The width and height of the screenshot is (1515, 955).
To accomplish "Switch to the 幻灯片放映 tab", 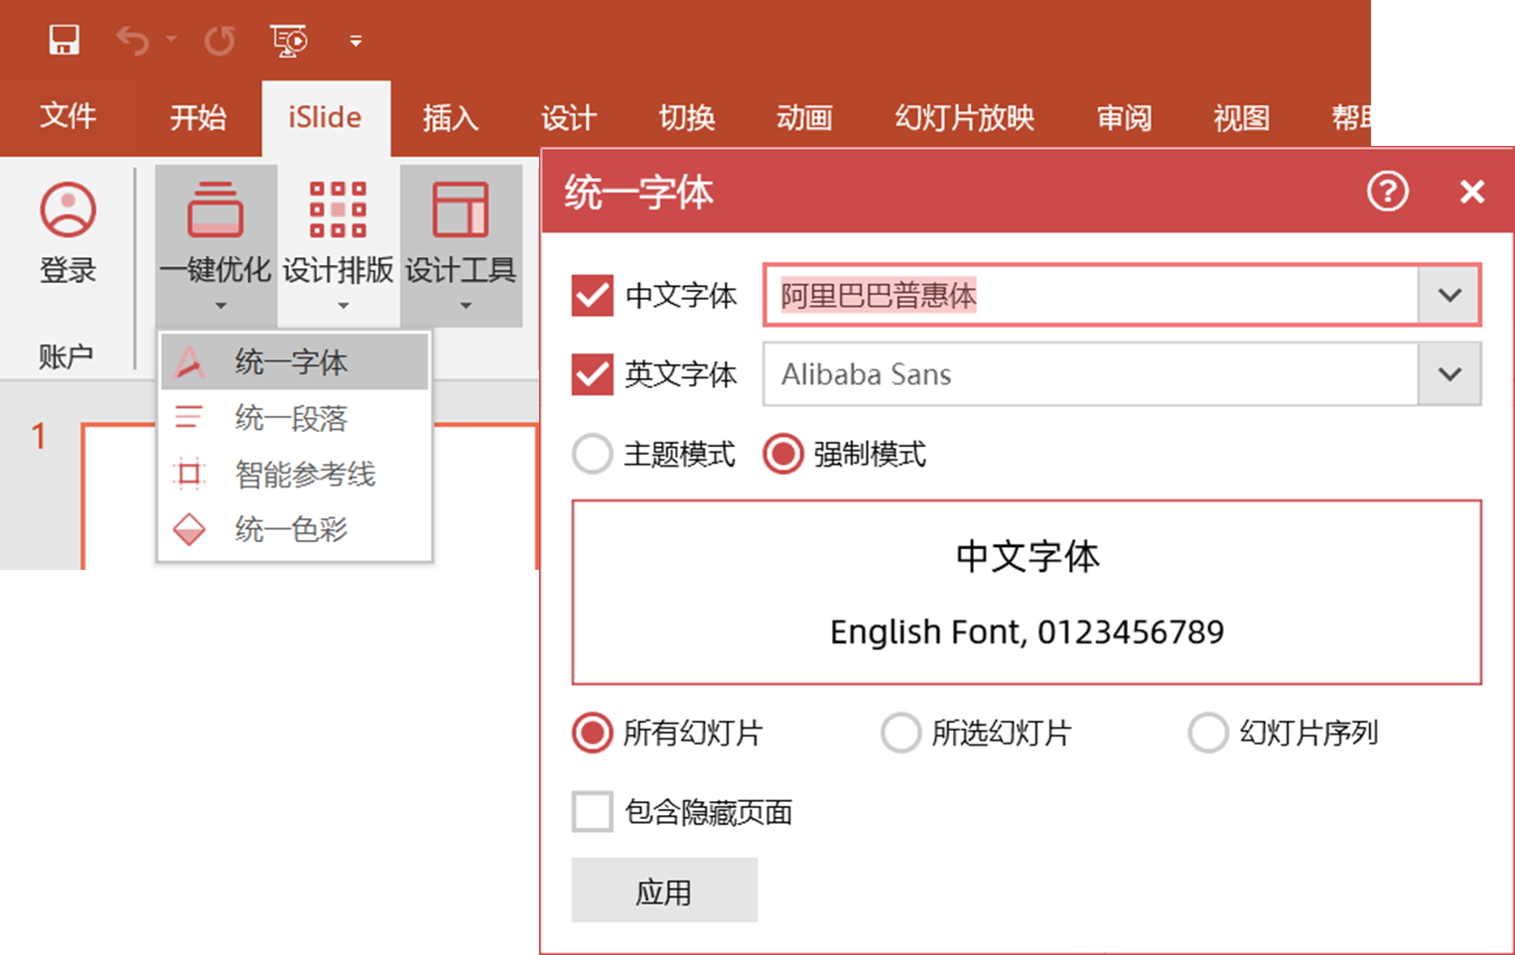I will click(x=964, y=117).
